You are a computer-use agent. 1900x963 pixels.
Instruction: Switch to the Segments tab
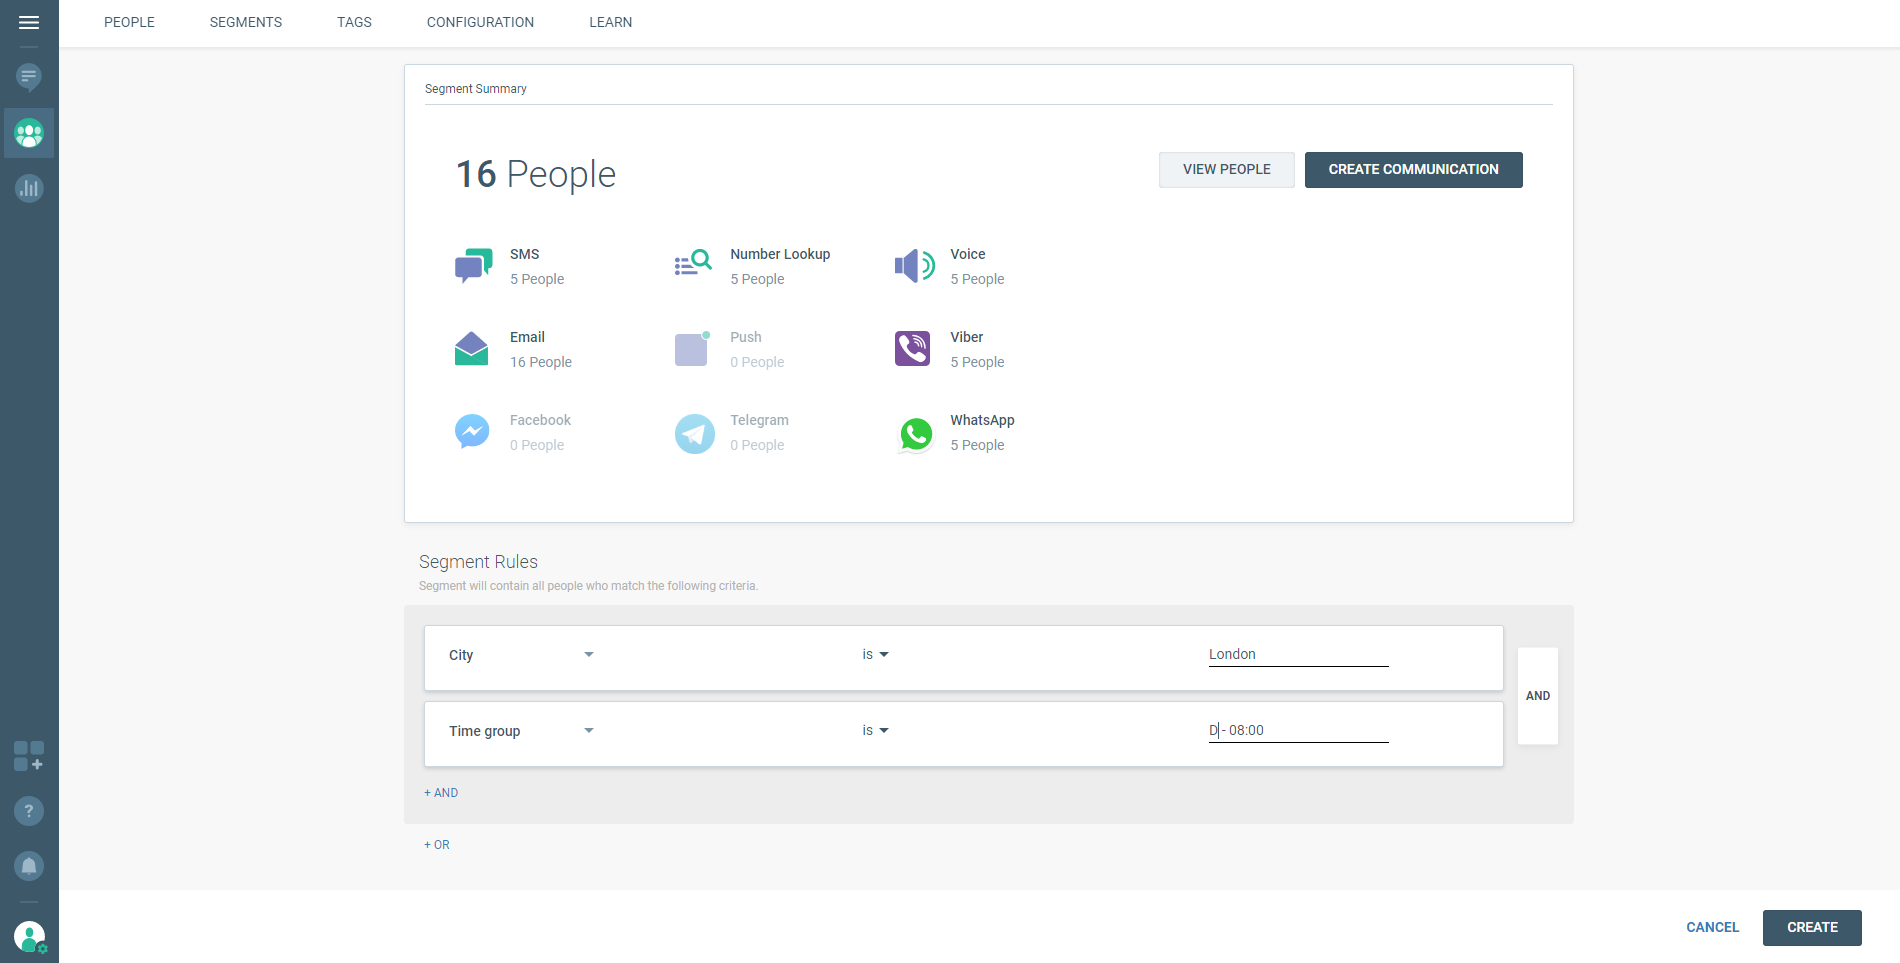click(246, 22)
